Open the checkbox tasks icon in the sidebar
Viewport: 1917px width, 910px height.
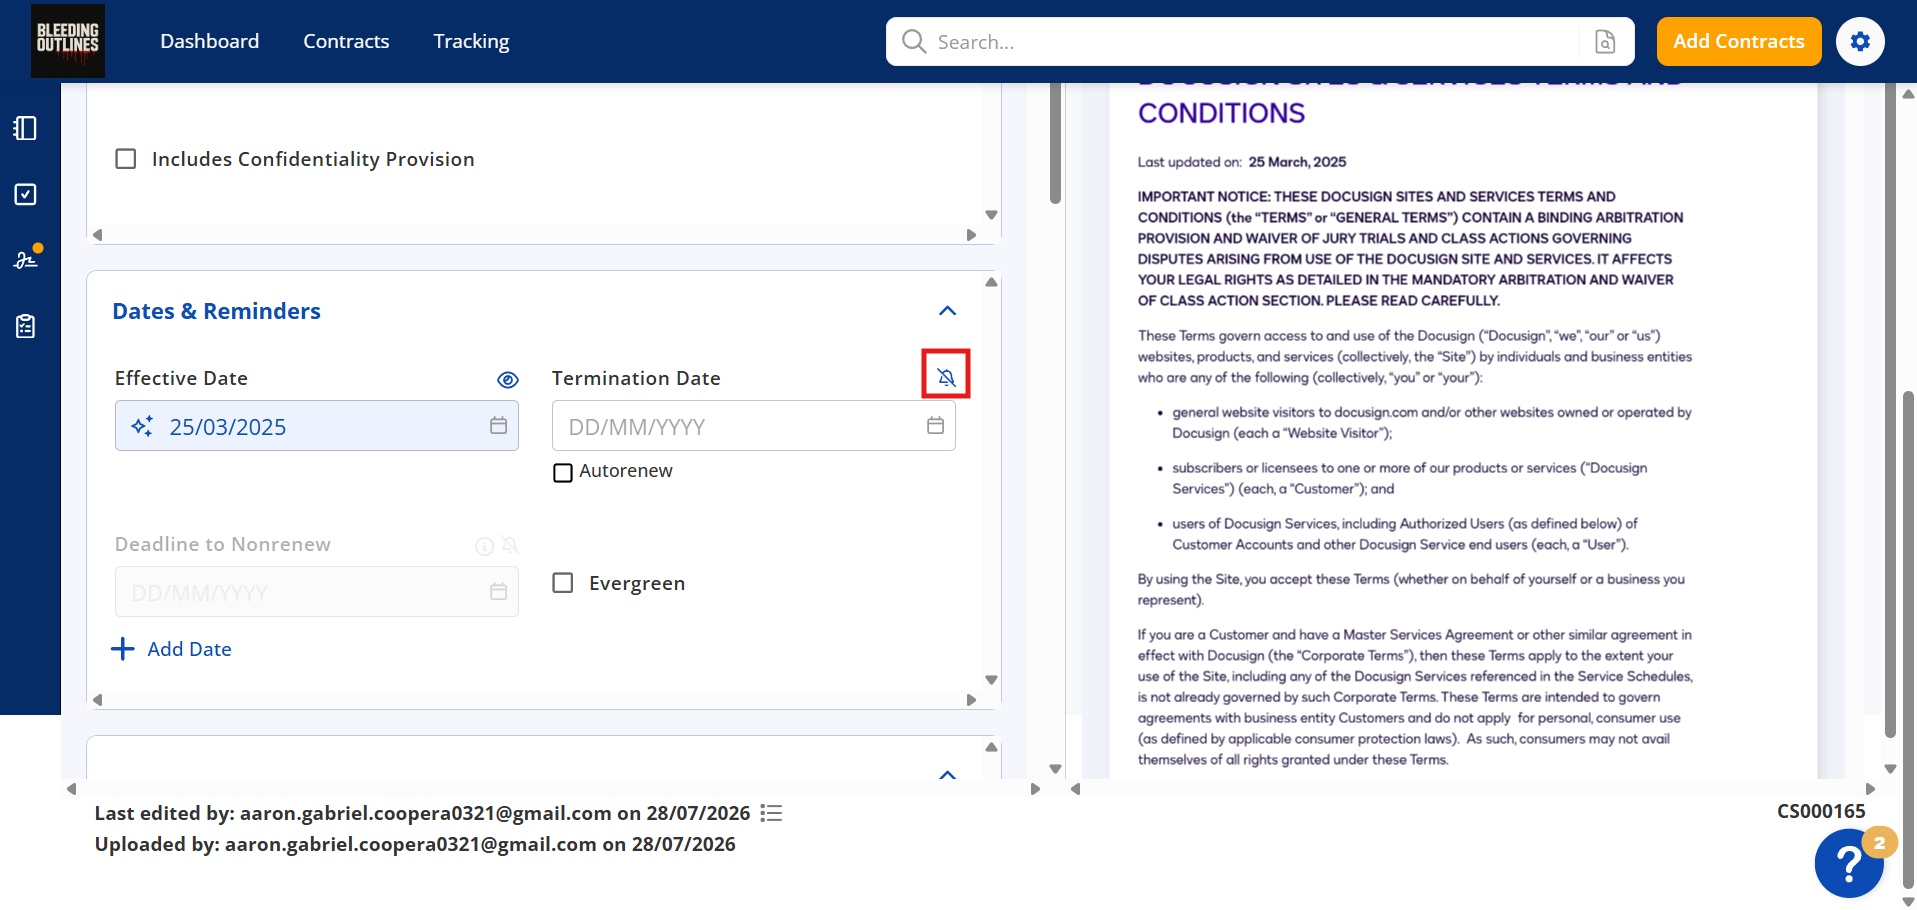(25, 194)
